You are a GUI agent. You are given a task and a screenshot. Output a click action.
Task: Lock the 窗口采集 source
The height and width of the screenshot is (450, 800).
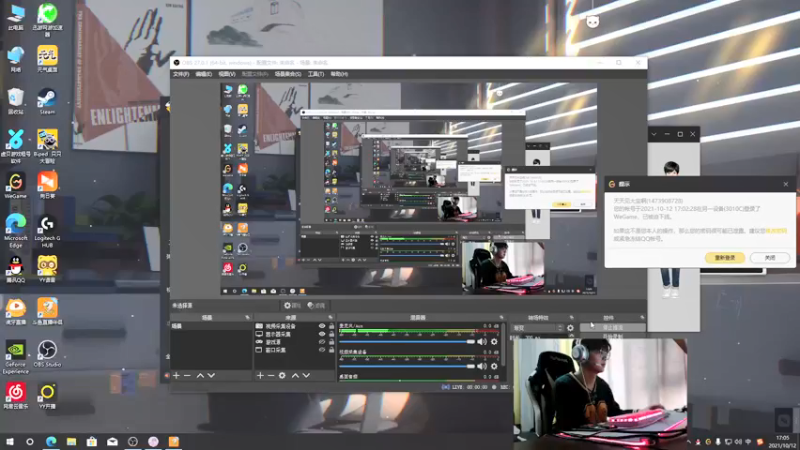(x=332, y=350)
